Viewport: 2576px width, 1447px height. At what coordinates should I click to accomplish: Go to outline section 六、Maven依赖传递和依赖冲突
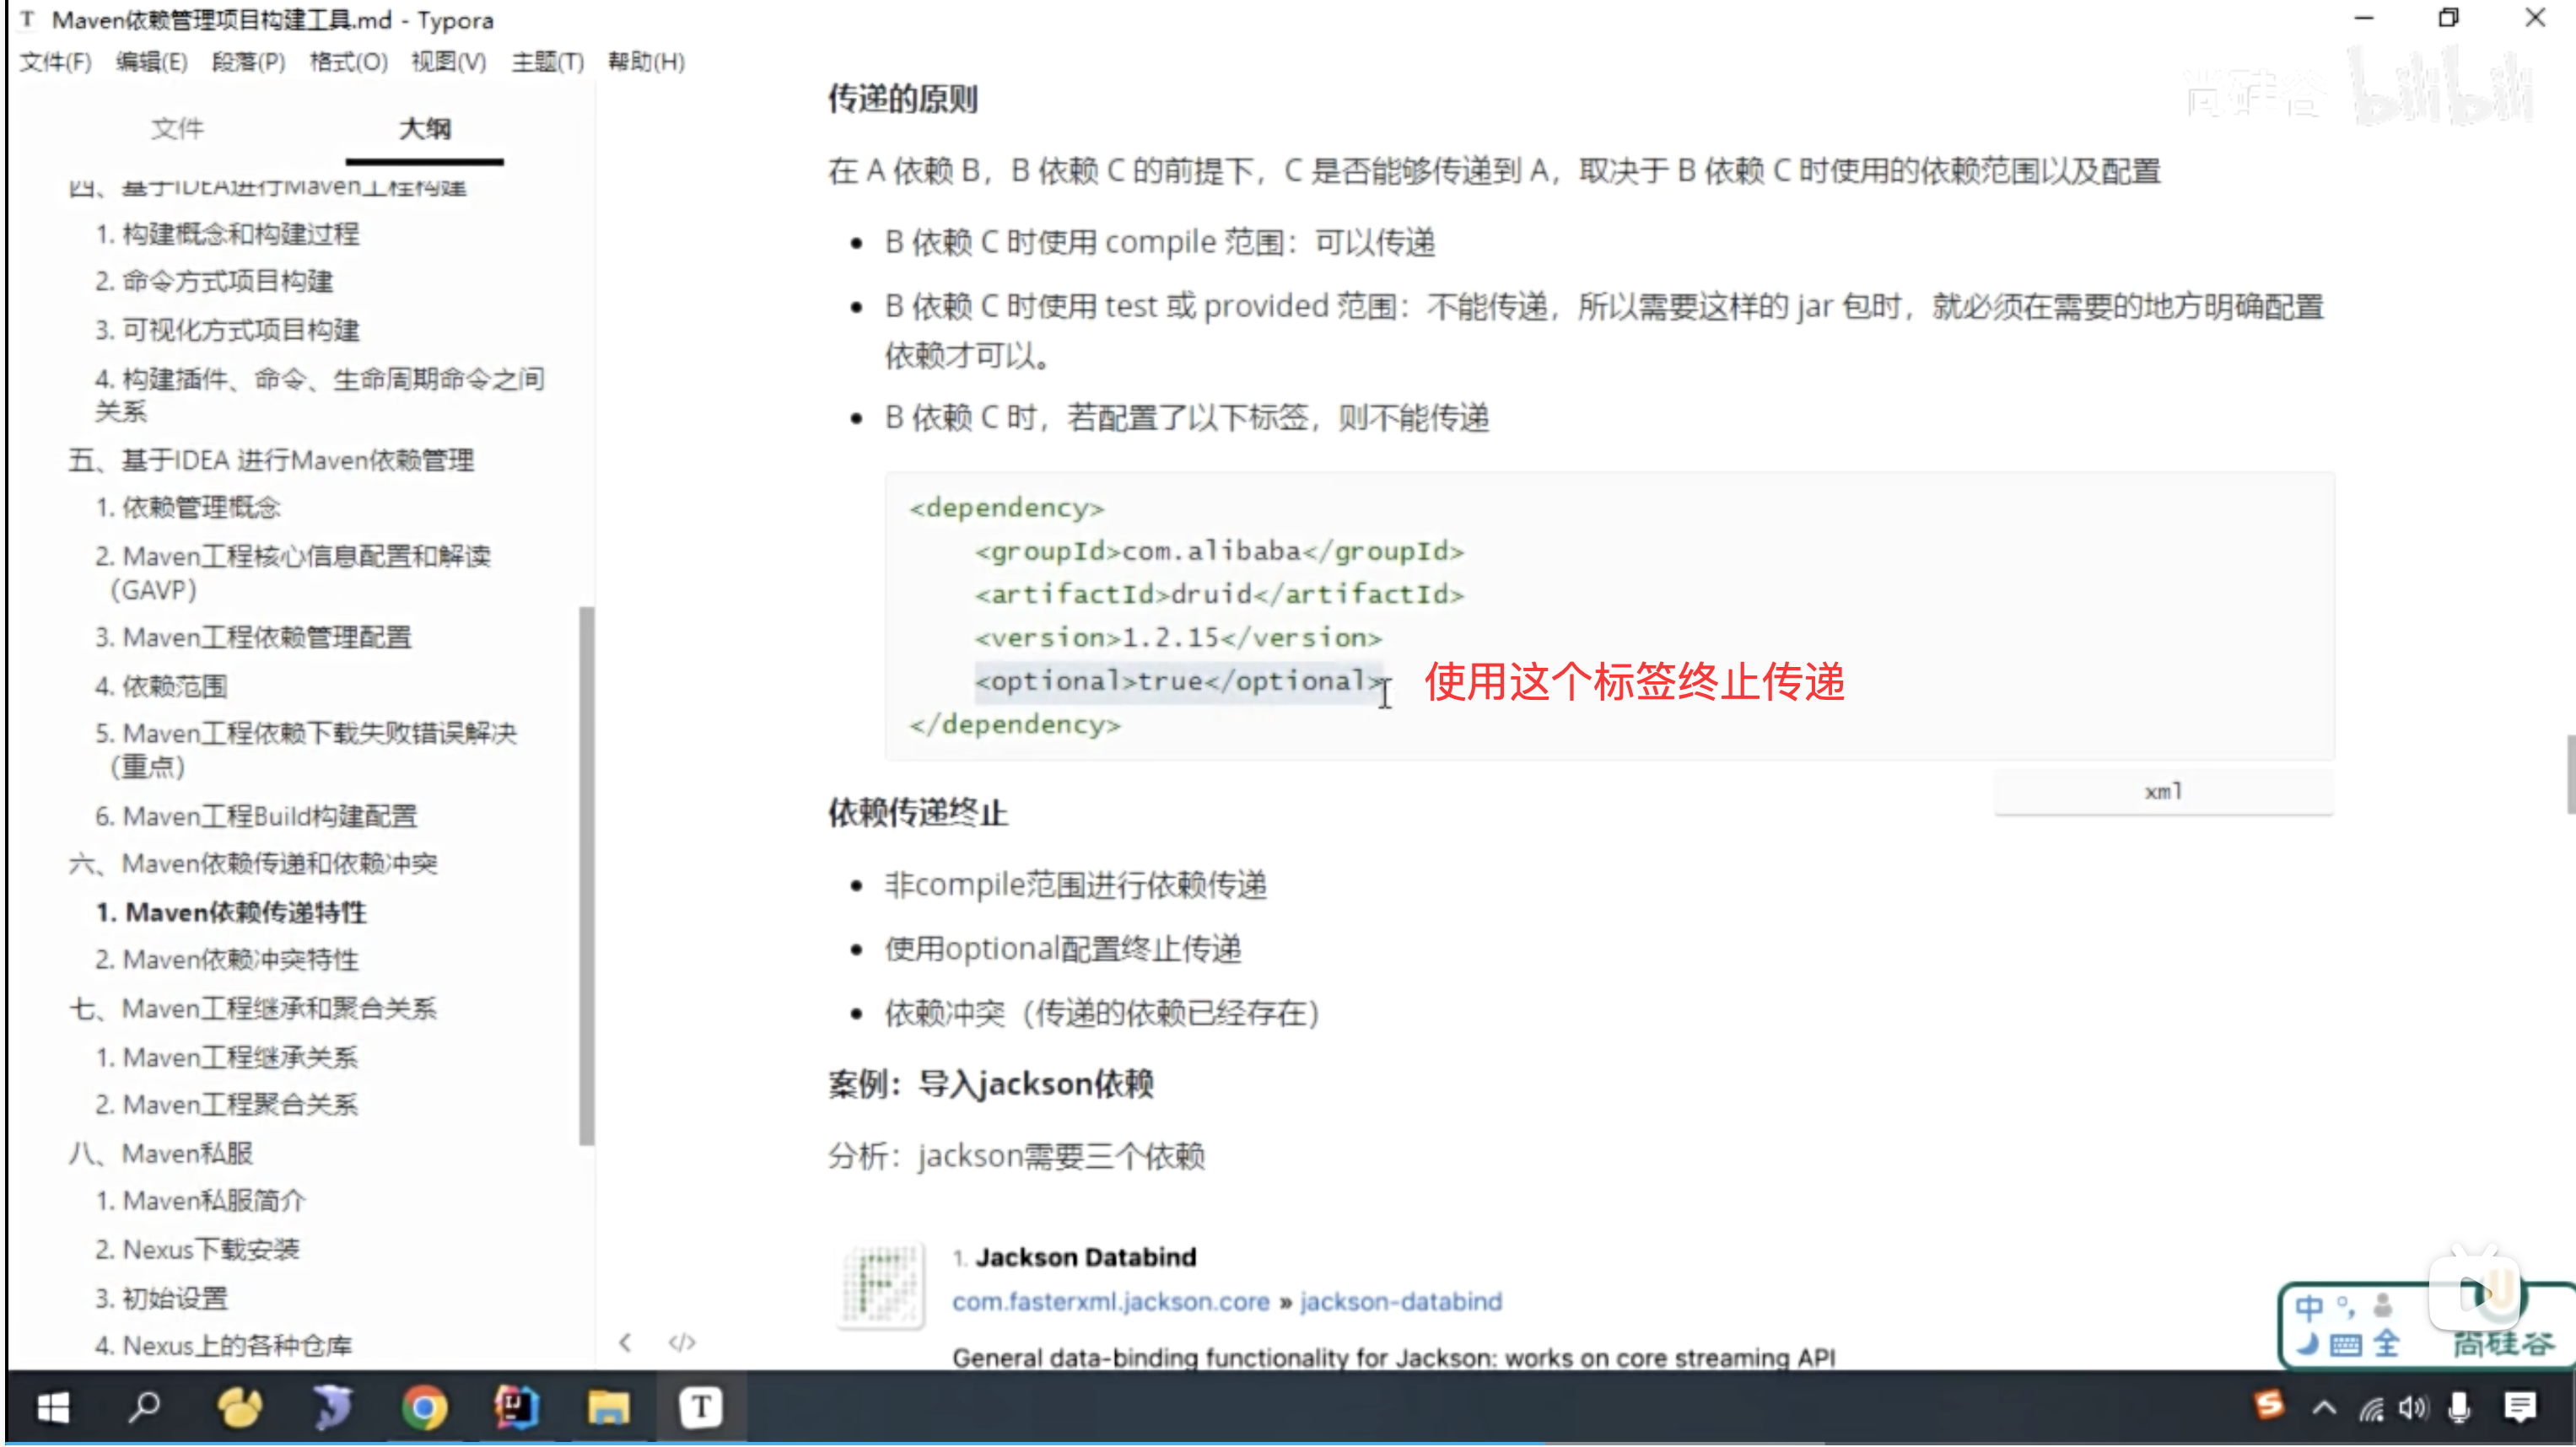click(253, 864)
